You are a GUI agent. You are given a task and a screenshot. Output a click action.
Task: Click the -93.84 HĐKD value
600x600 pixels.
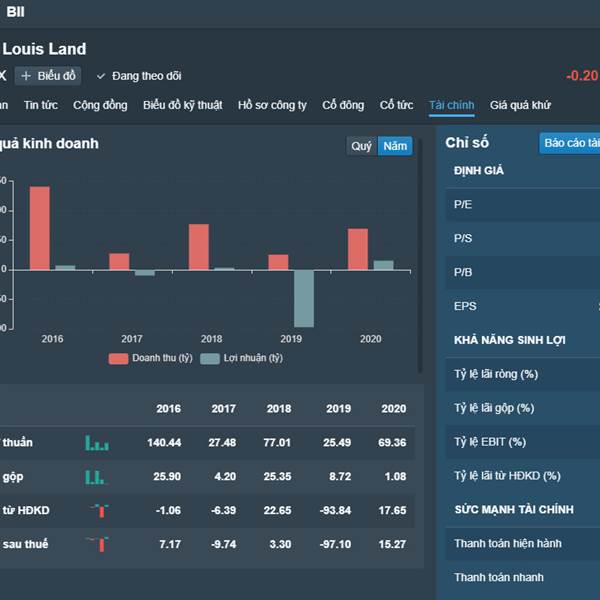(335, 510)
